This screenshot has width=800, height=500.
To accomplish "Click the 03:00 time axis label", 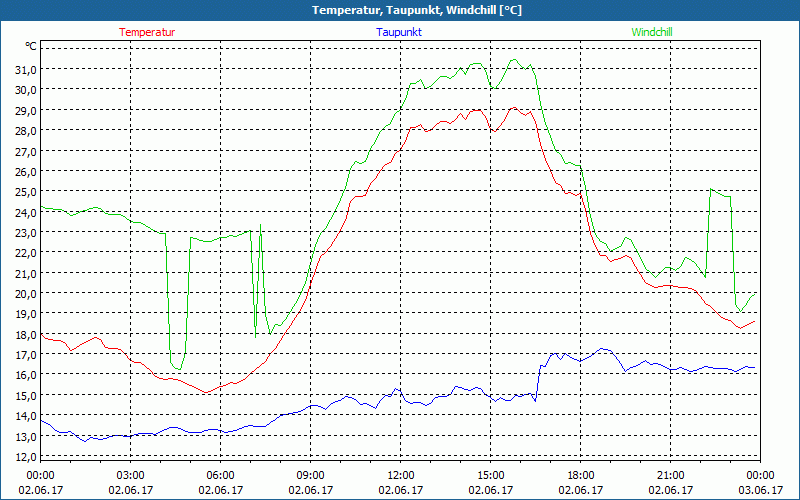I will [131, 476].
